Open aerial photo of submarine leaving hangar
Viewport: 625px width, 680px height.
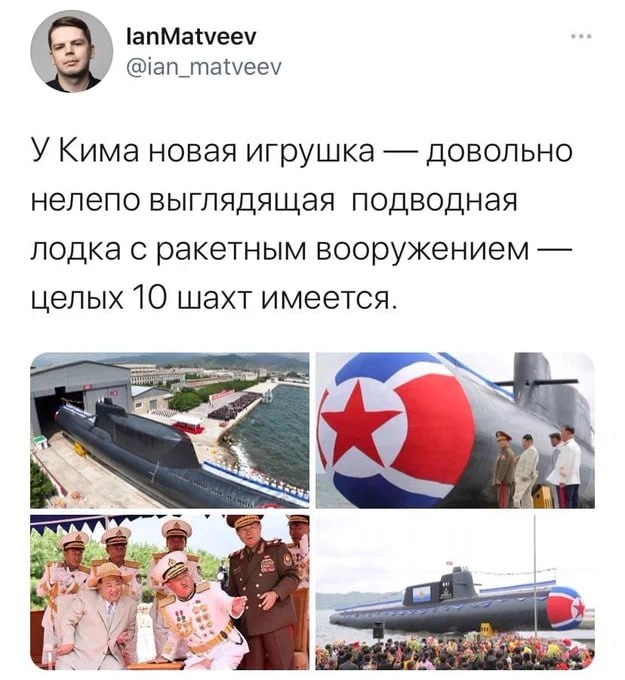pyautogui.click(x=170, y=430)
